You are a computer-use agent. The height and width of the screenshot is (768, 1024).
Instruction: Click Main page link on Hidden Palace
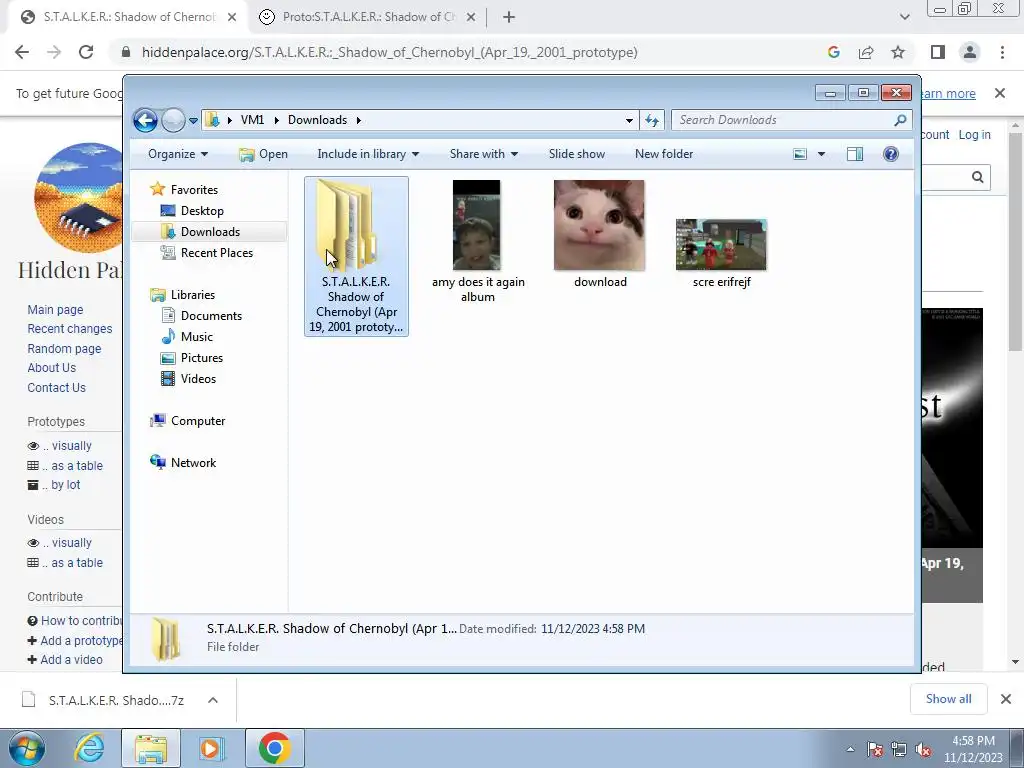coord(56,310)
